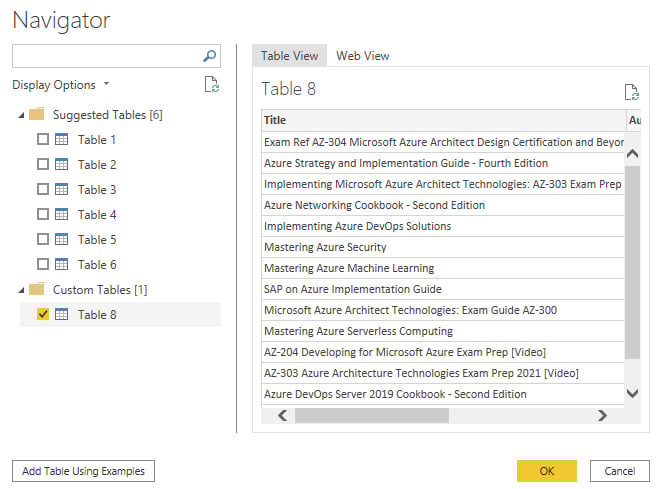
Task: Click the horizontal scroll right arrow
Action: tap(602, 415)
